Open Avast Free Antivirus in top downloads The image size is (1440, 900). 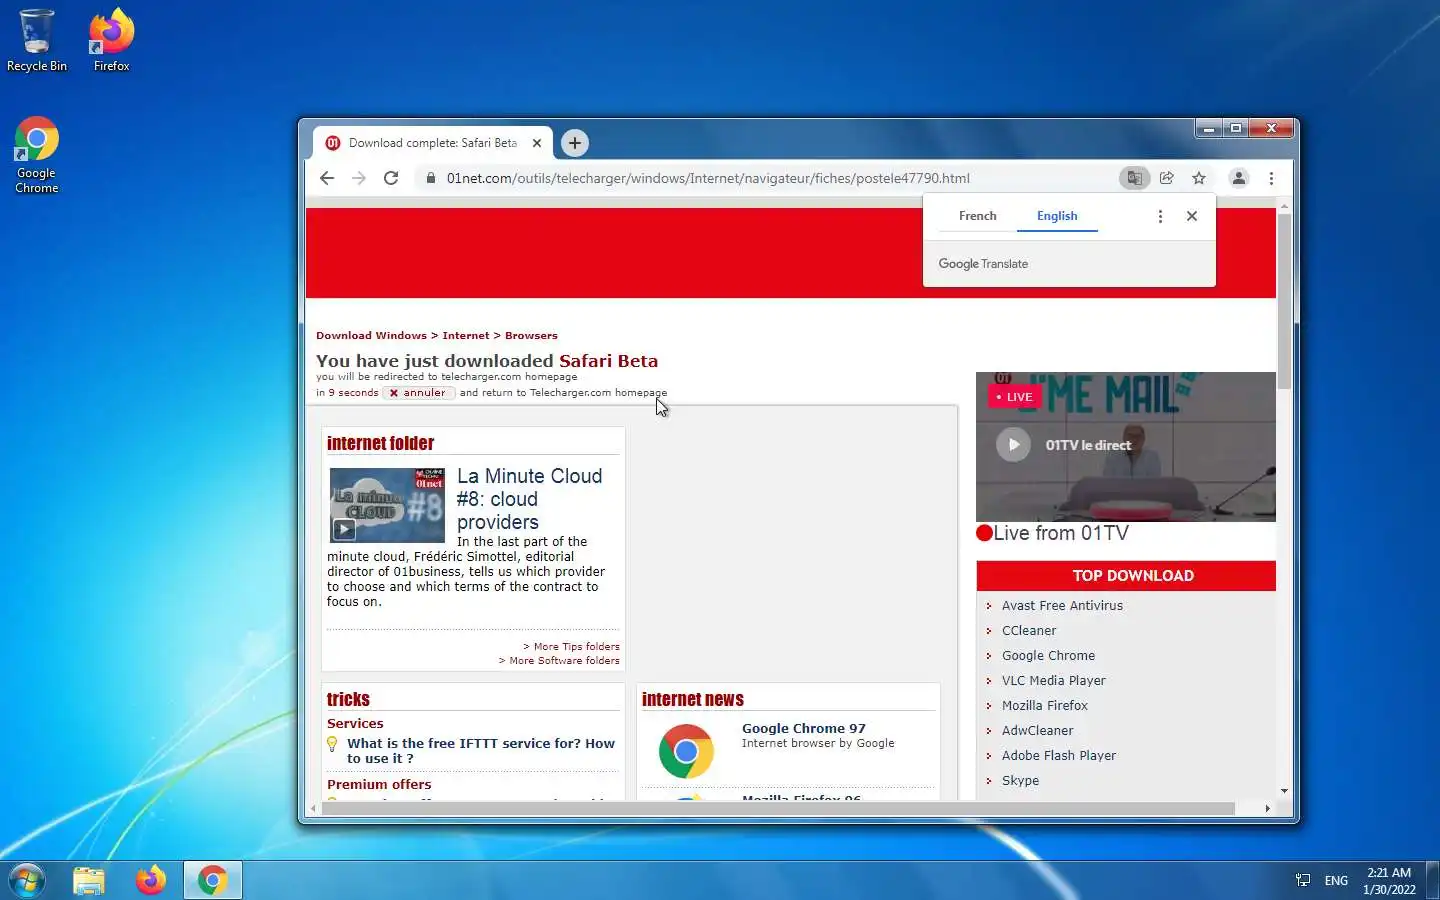click(1062, 606)
